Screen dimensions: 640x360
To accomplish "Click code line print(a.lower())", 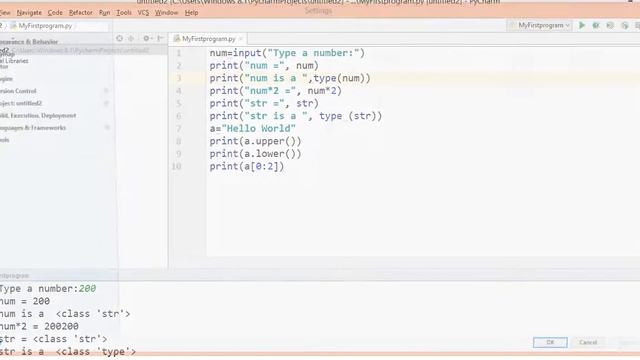I will (x=255, y=154).
